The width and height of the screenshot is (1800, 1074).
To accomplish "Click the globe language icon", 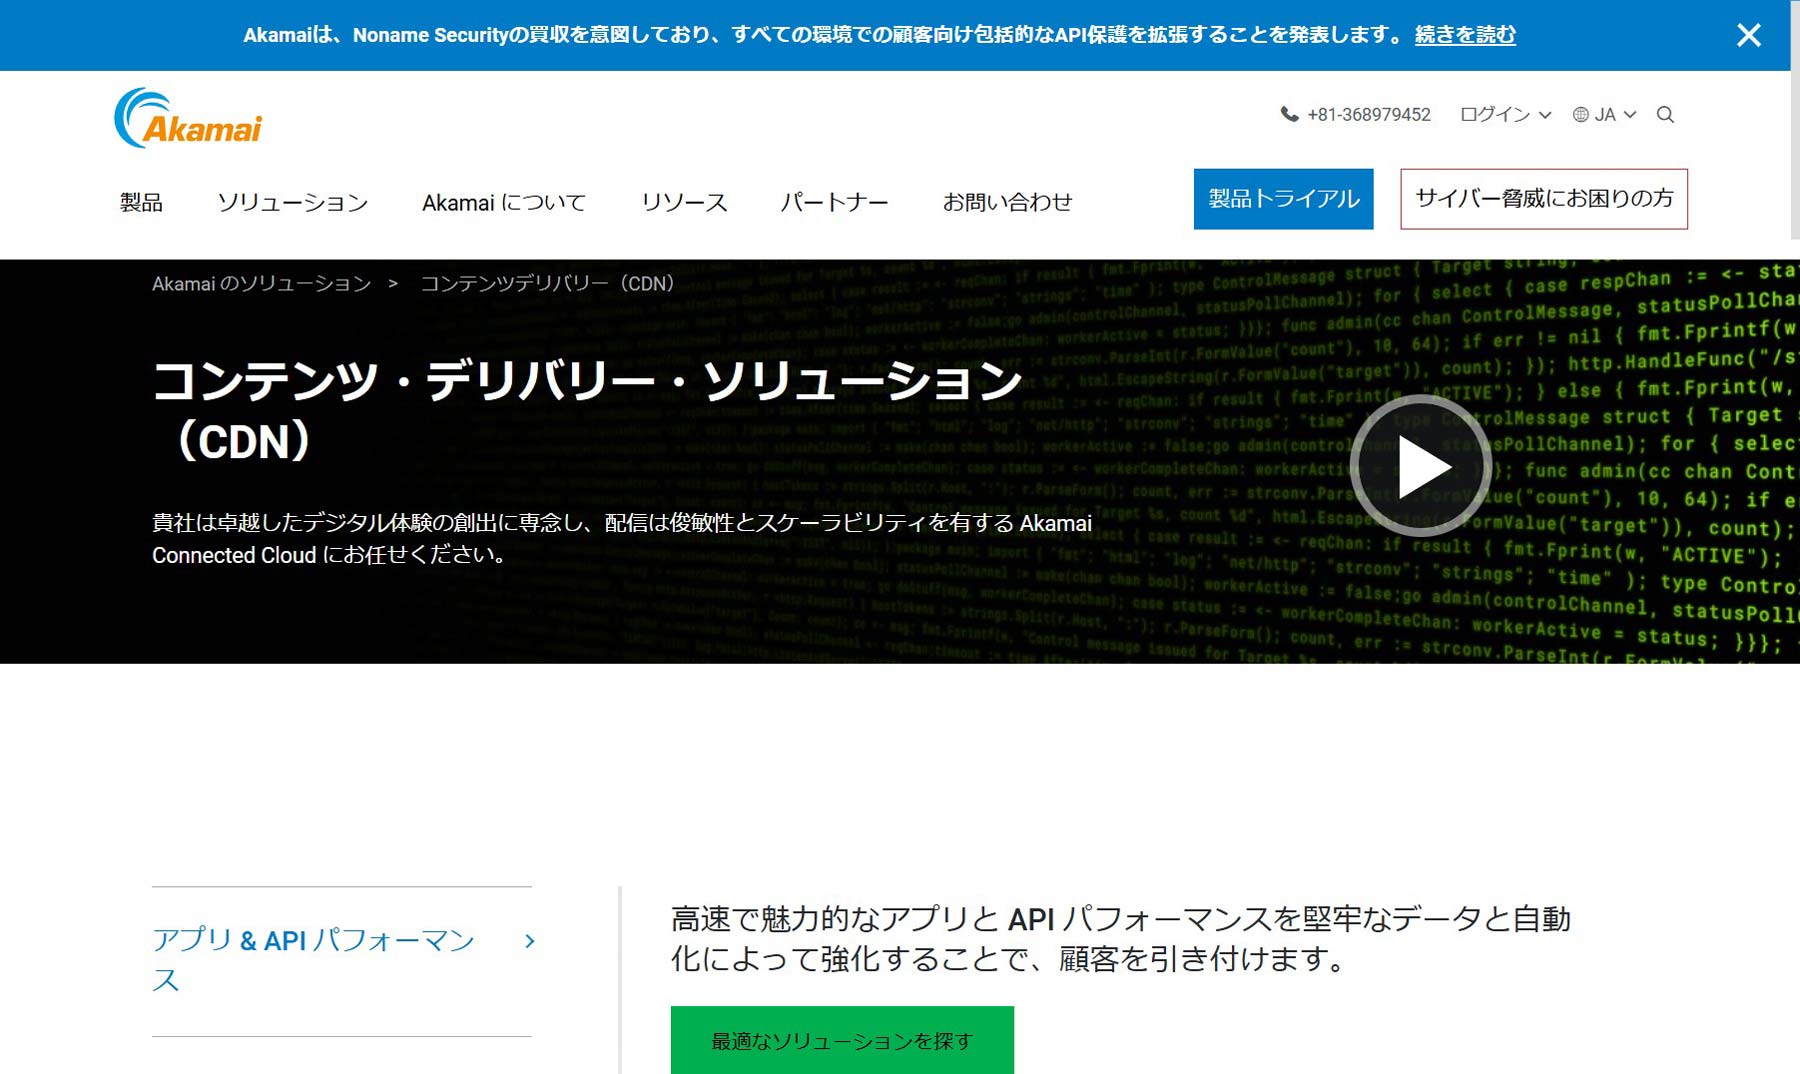I will click(1581, 114).
